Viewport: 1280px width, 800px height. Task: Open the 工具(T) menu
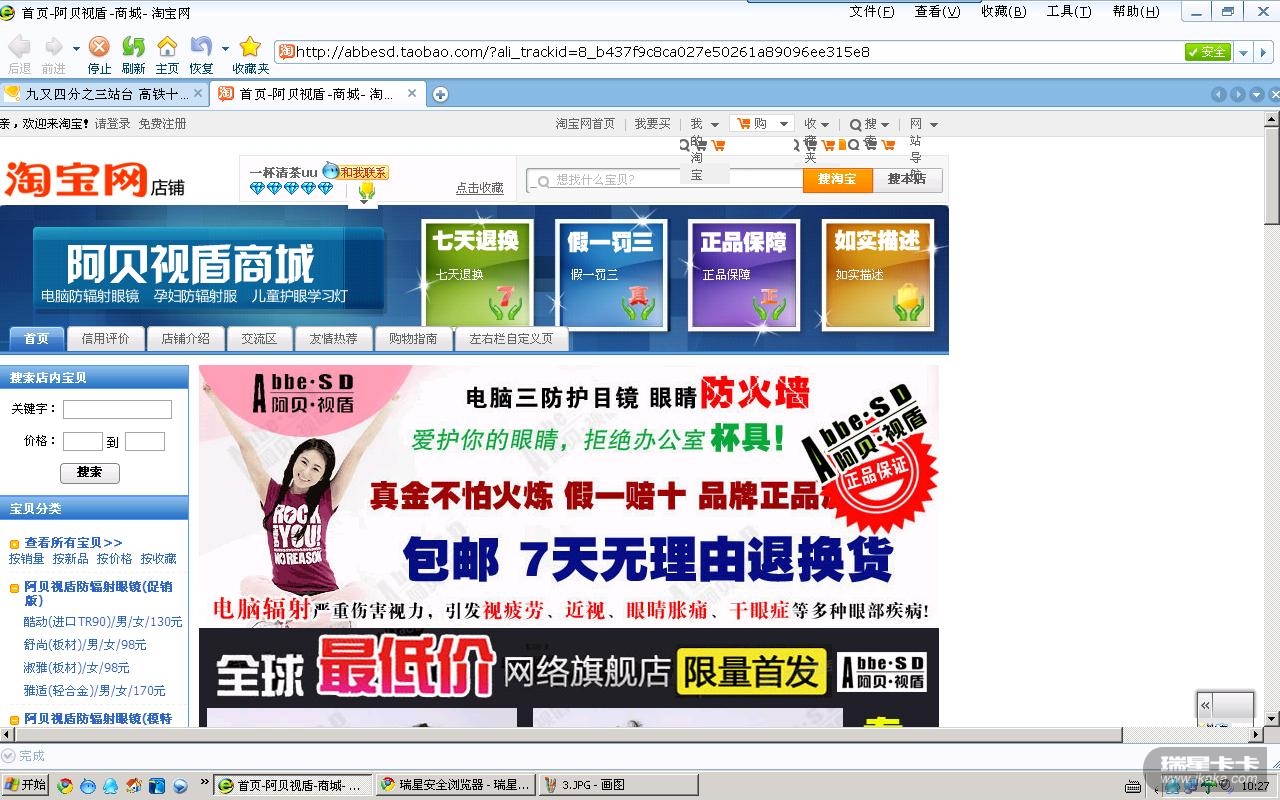[1069, 12]
